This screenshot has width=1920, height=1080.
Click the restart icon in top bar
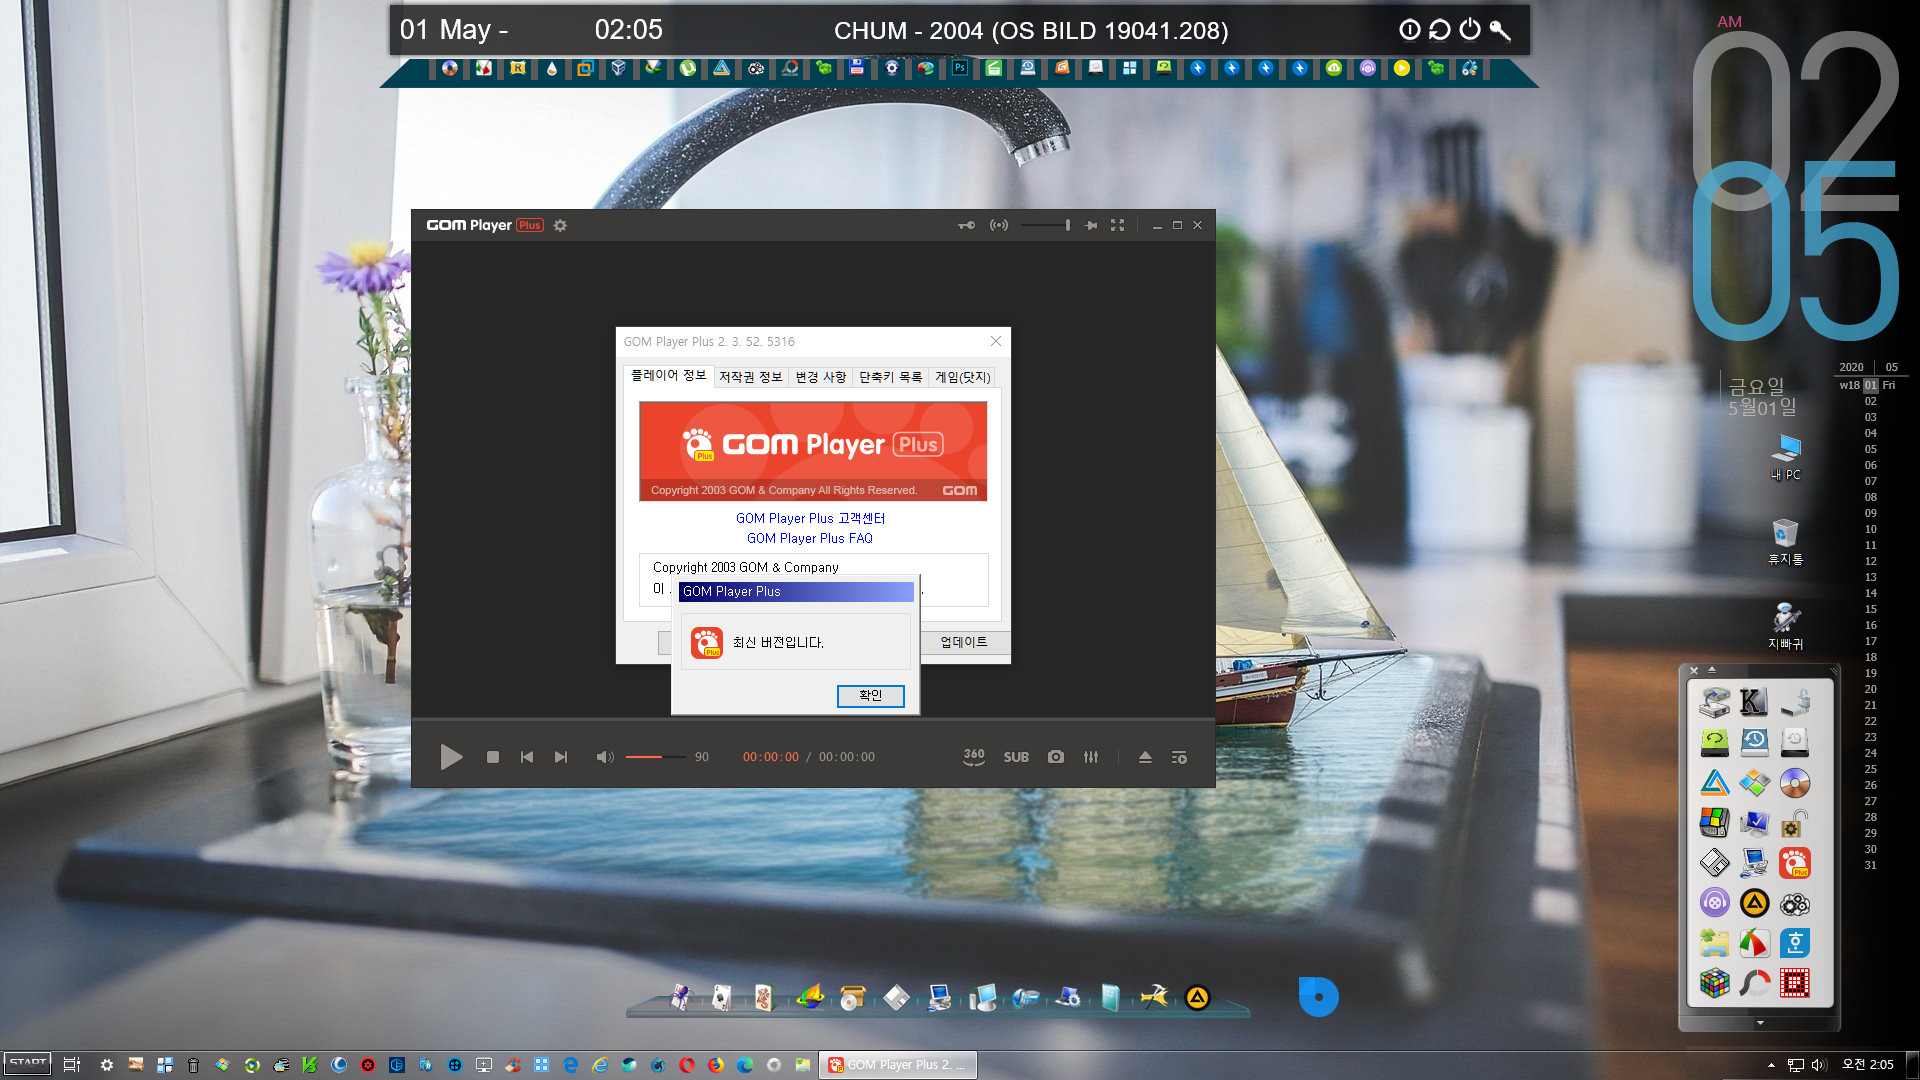1439,30
